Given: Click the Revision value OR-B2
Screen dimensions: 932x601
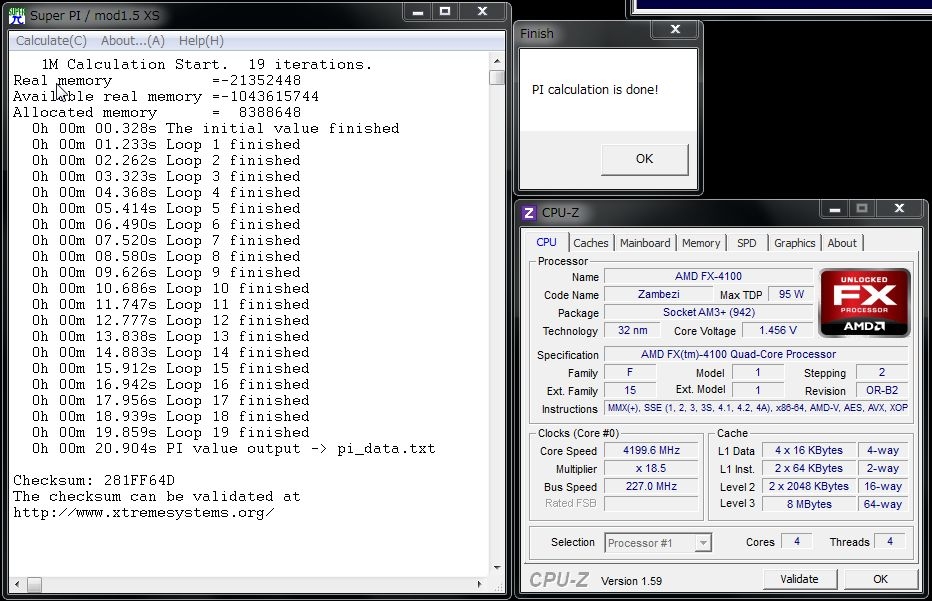Looking at the screenshot, I should pos(881,391).
